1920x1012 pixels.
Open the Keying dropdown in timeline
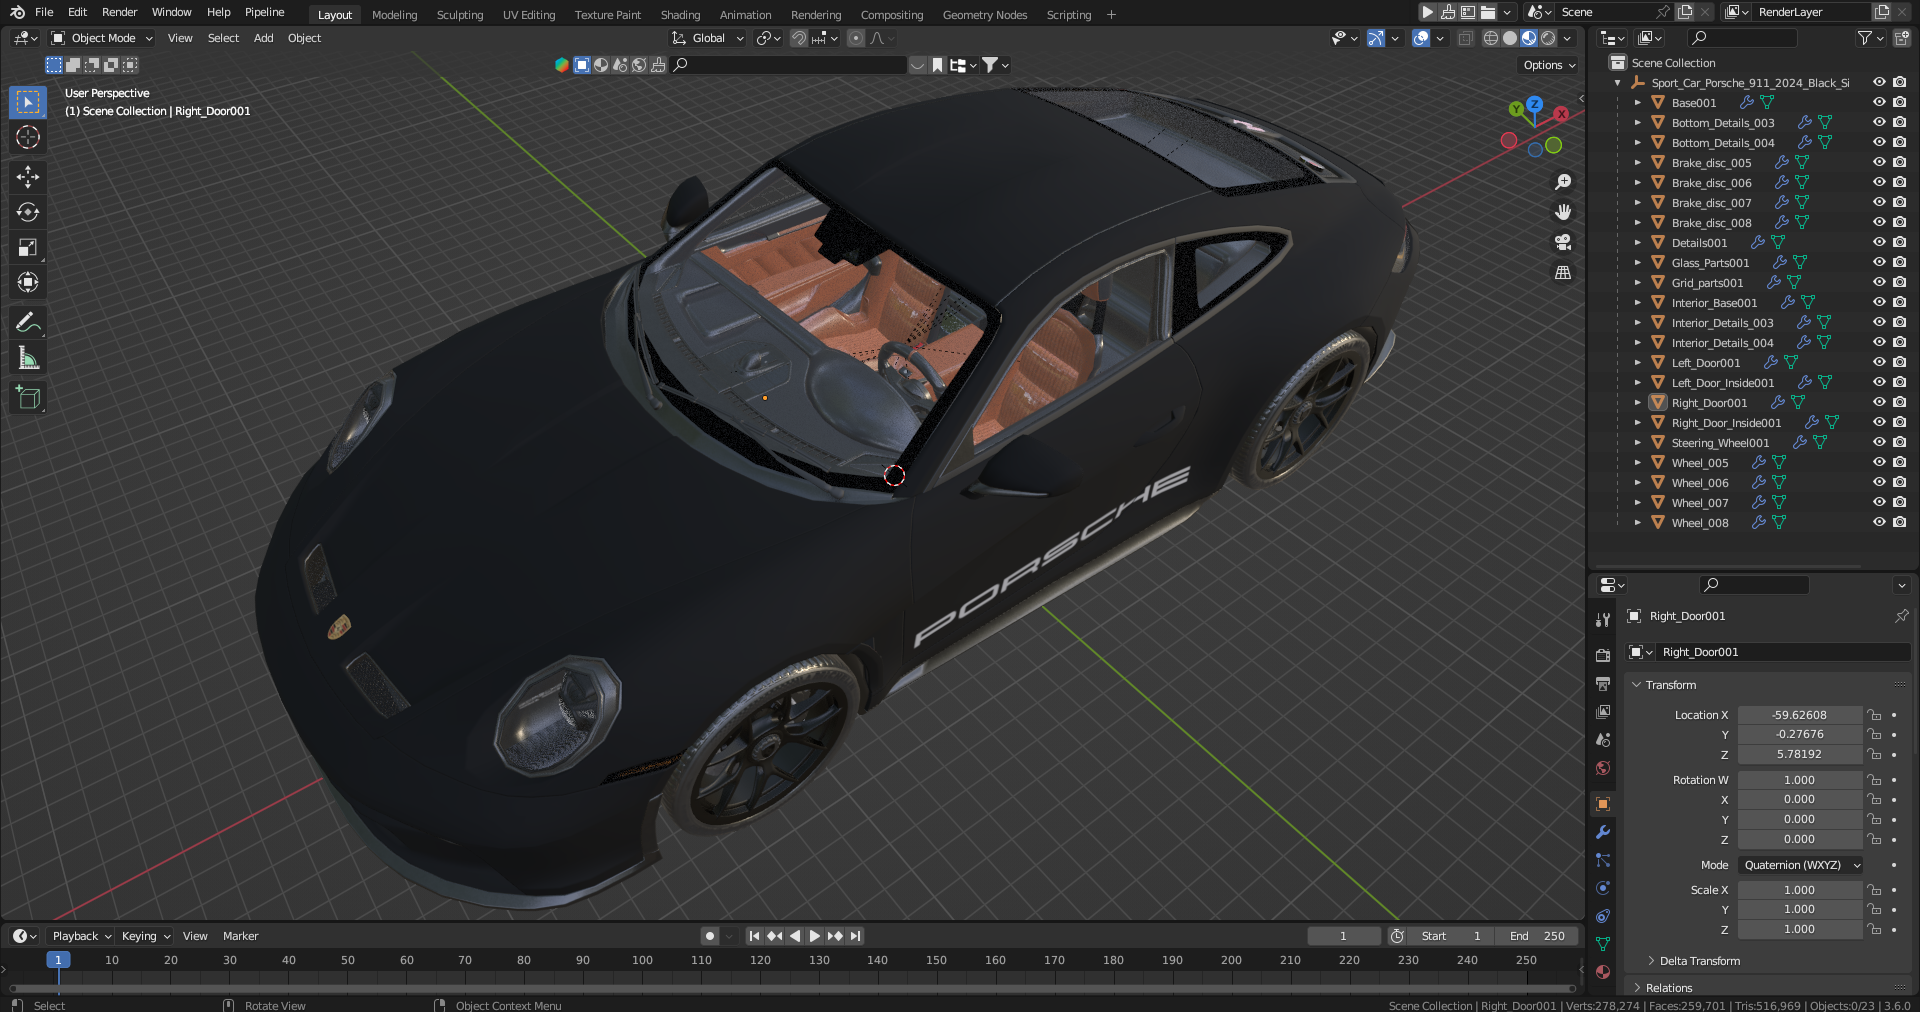point(146,936)
